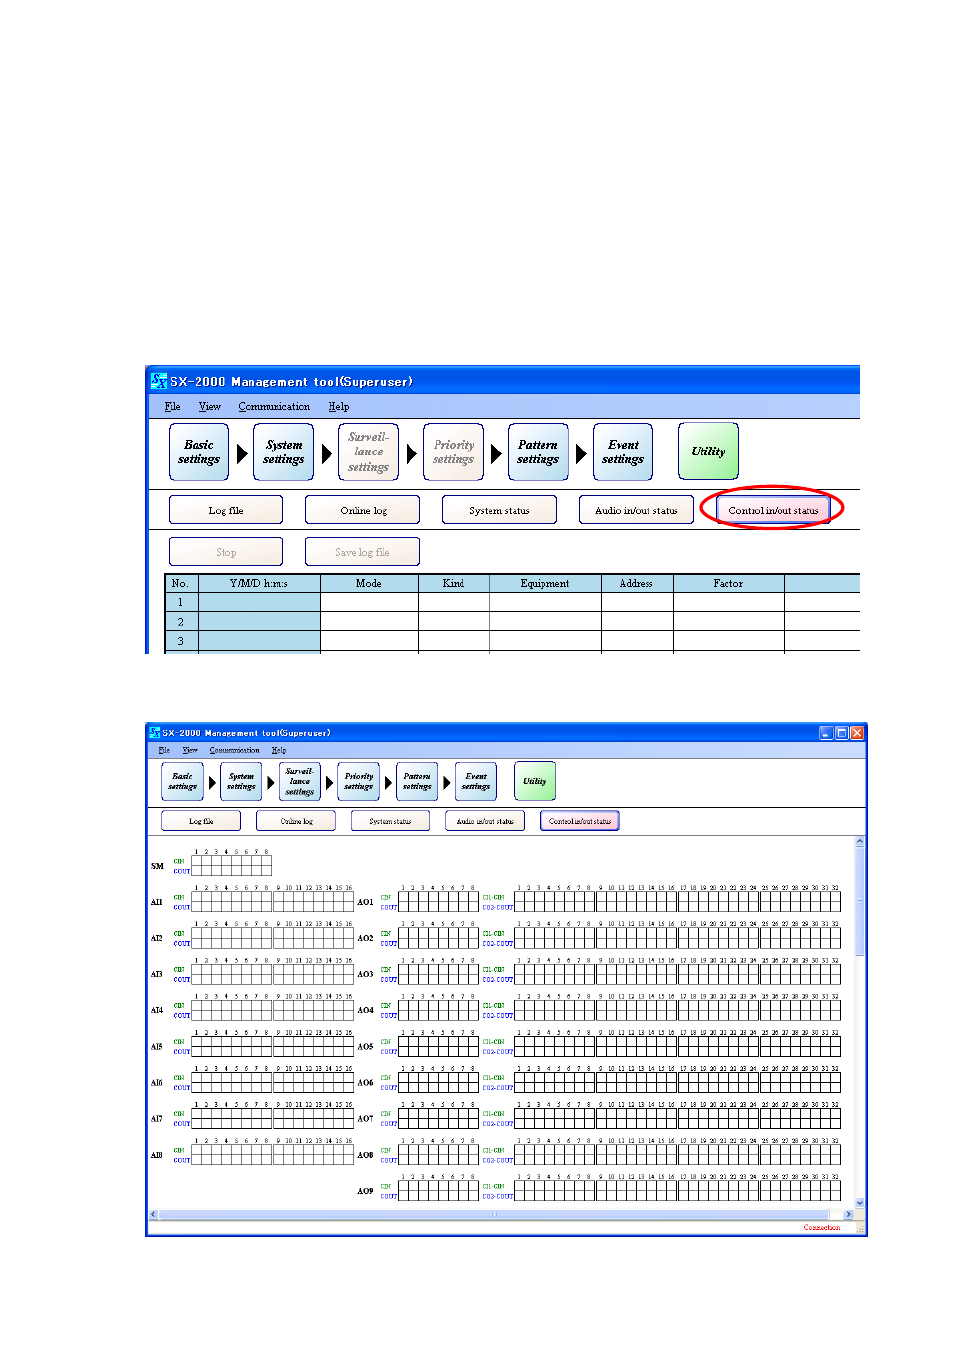Click the Save log file button

coord(363,552)
